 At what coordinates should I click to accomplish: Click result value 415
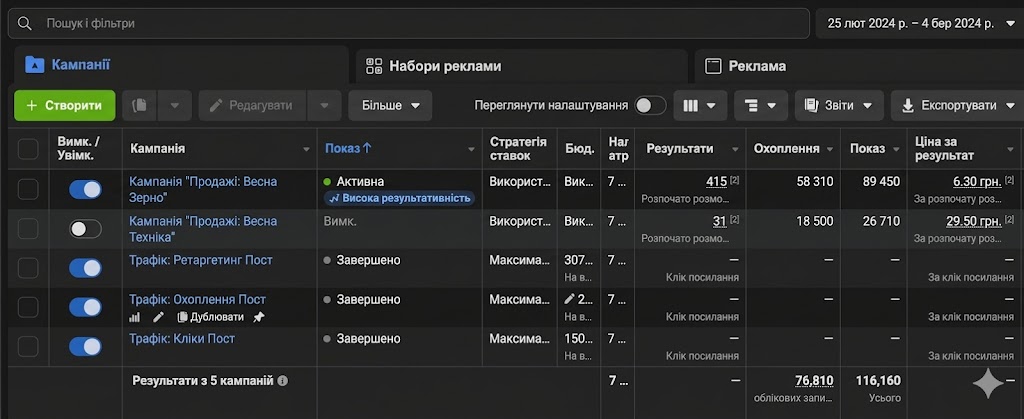click(716, 182)
